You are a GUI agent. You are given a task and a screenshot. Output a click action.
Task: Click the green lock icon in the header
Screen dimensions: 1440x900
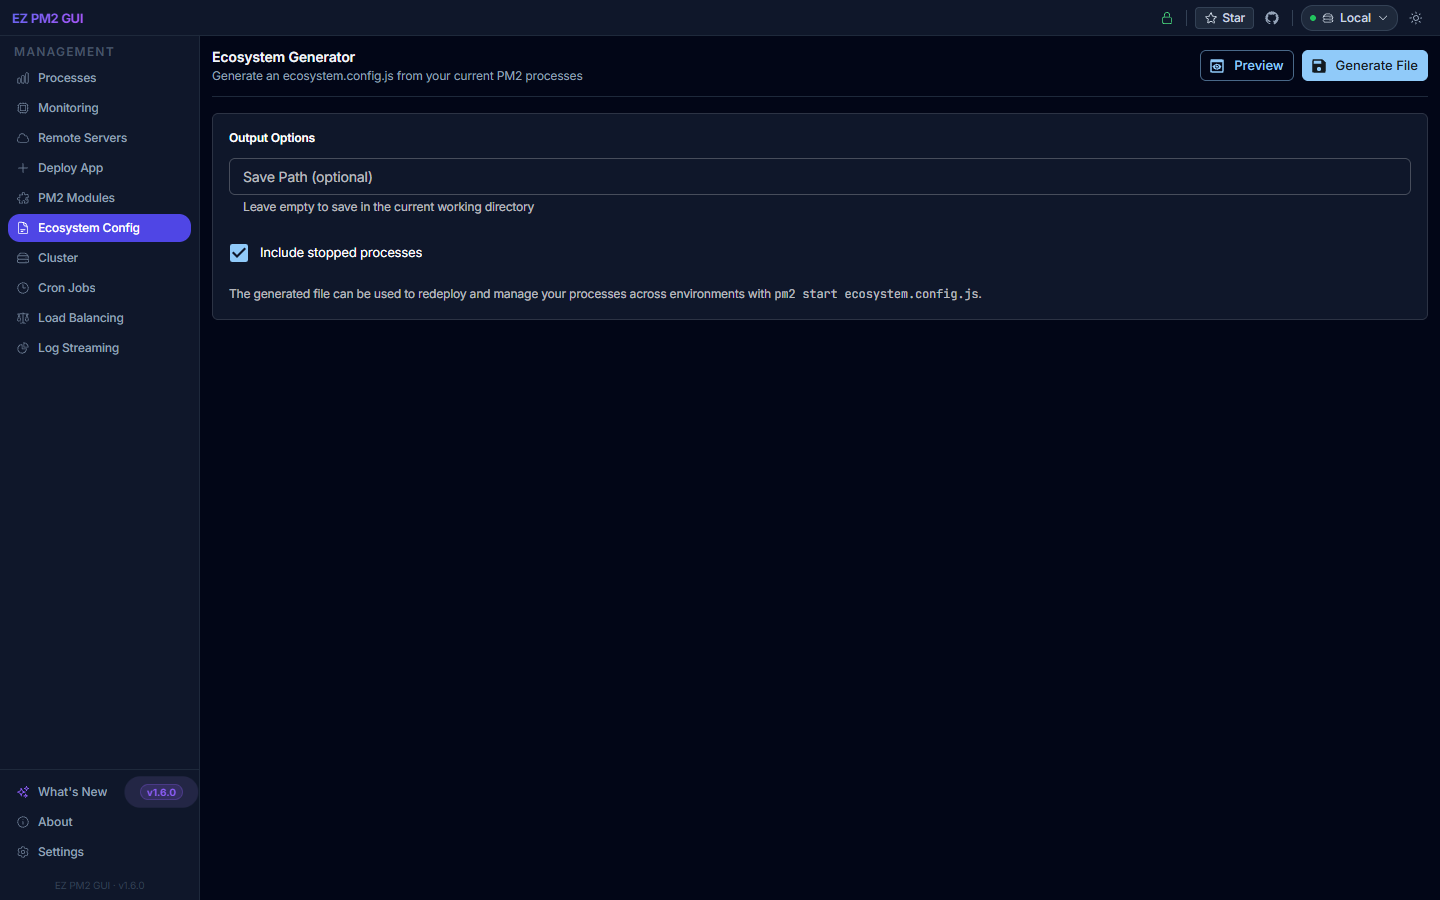1166,17
